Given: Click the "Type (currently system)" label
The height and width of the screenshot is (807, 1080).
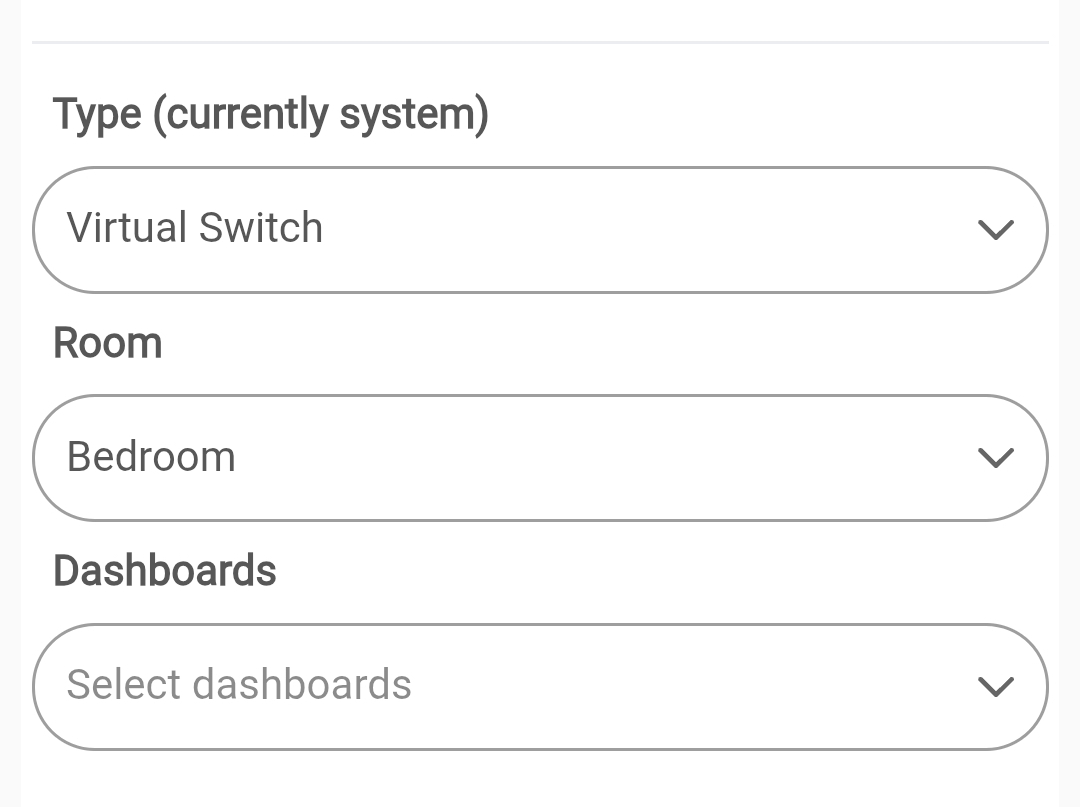Looking at the screenshot, I should click(x=270, y=114).
